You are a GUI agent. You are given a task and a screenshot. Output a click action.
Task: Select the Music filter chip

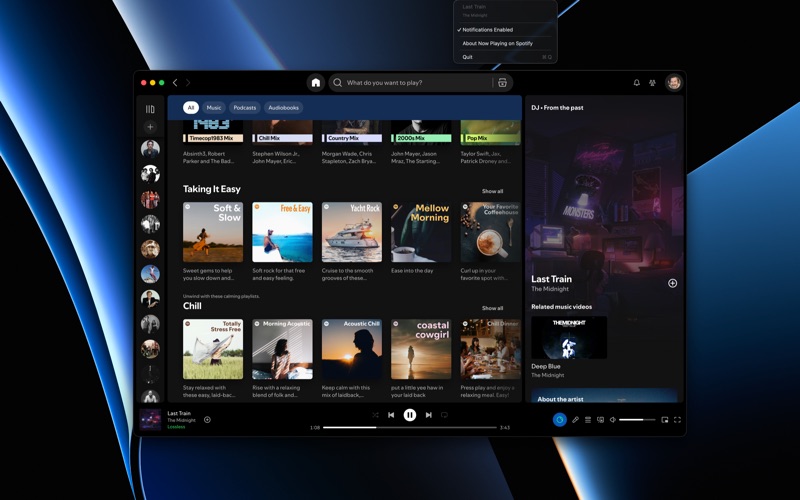click(x=214, y=108)
